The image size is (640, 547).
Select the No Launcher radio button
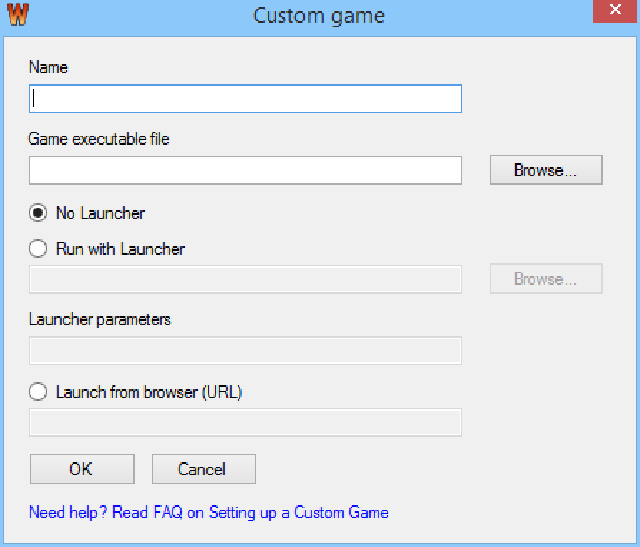point(39,213)
